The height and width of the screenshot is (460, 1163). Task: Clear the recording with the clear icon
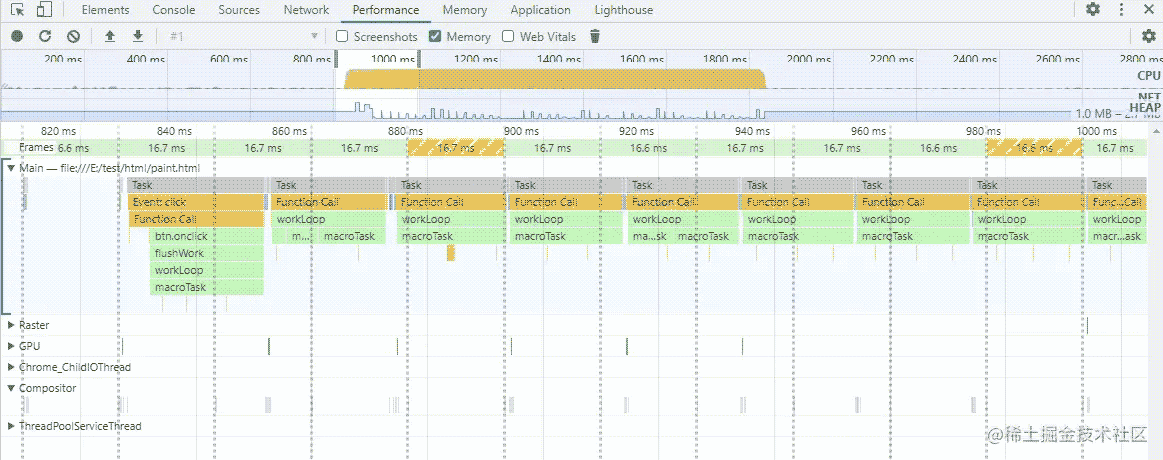73,36
